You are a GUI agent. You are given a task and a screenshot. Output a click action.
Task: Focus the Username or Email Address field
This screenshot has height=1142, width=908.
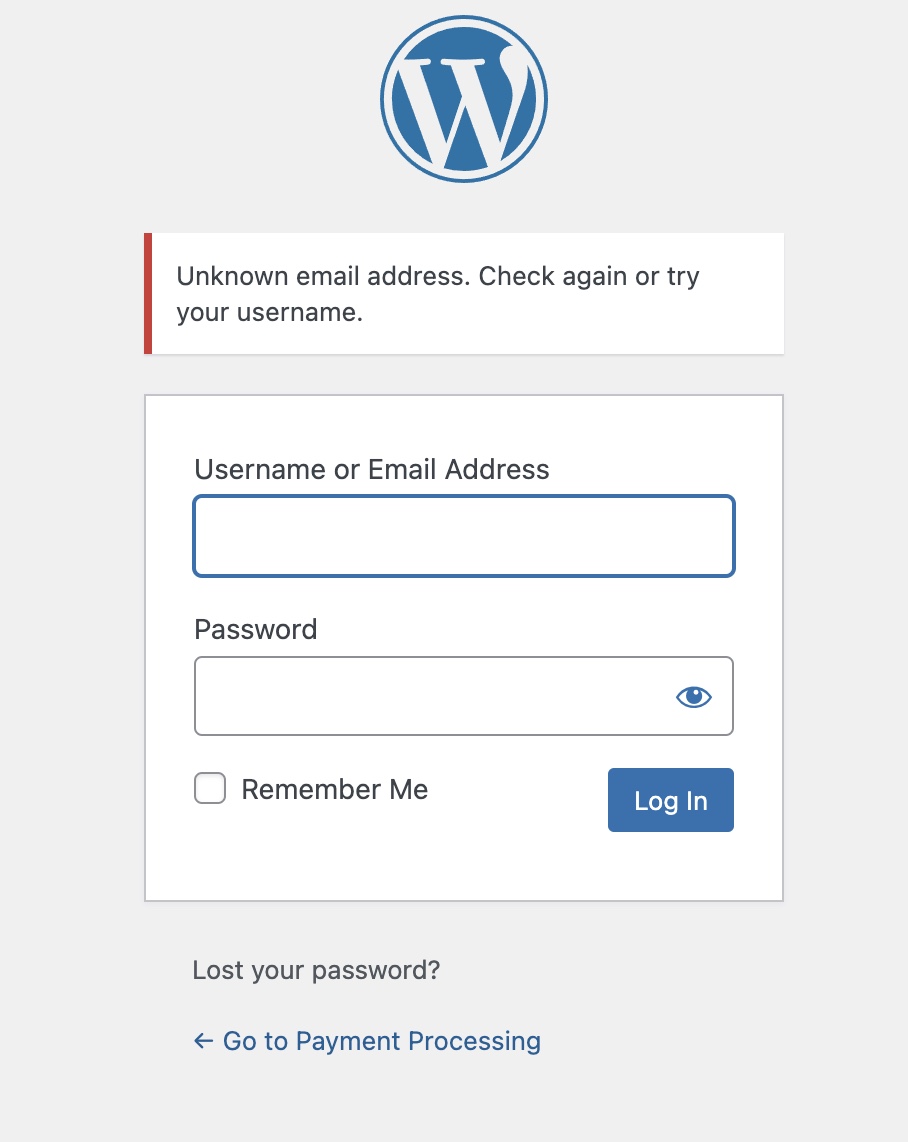pyautogui.click(x=464, y=536)
